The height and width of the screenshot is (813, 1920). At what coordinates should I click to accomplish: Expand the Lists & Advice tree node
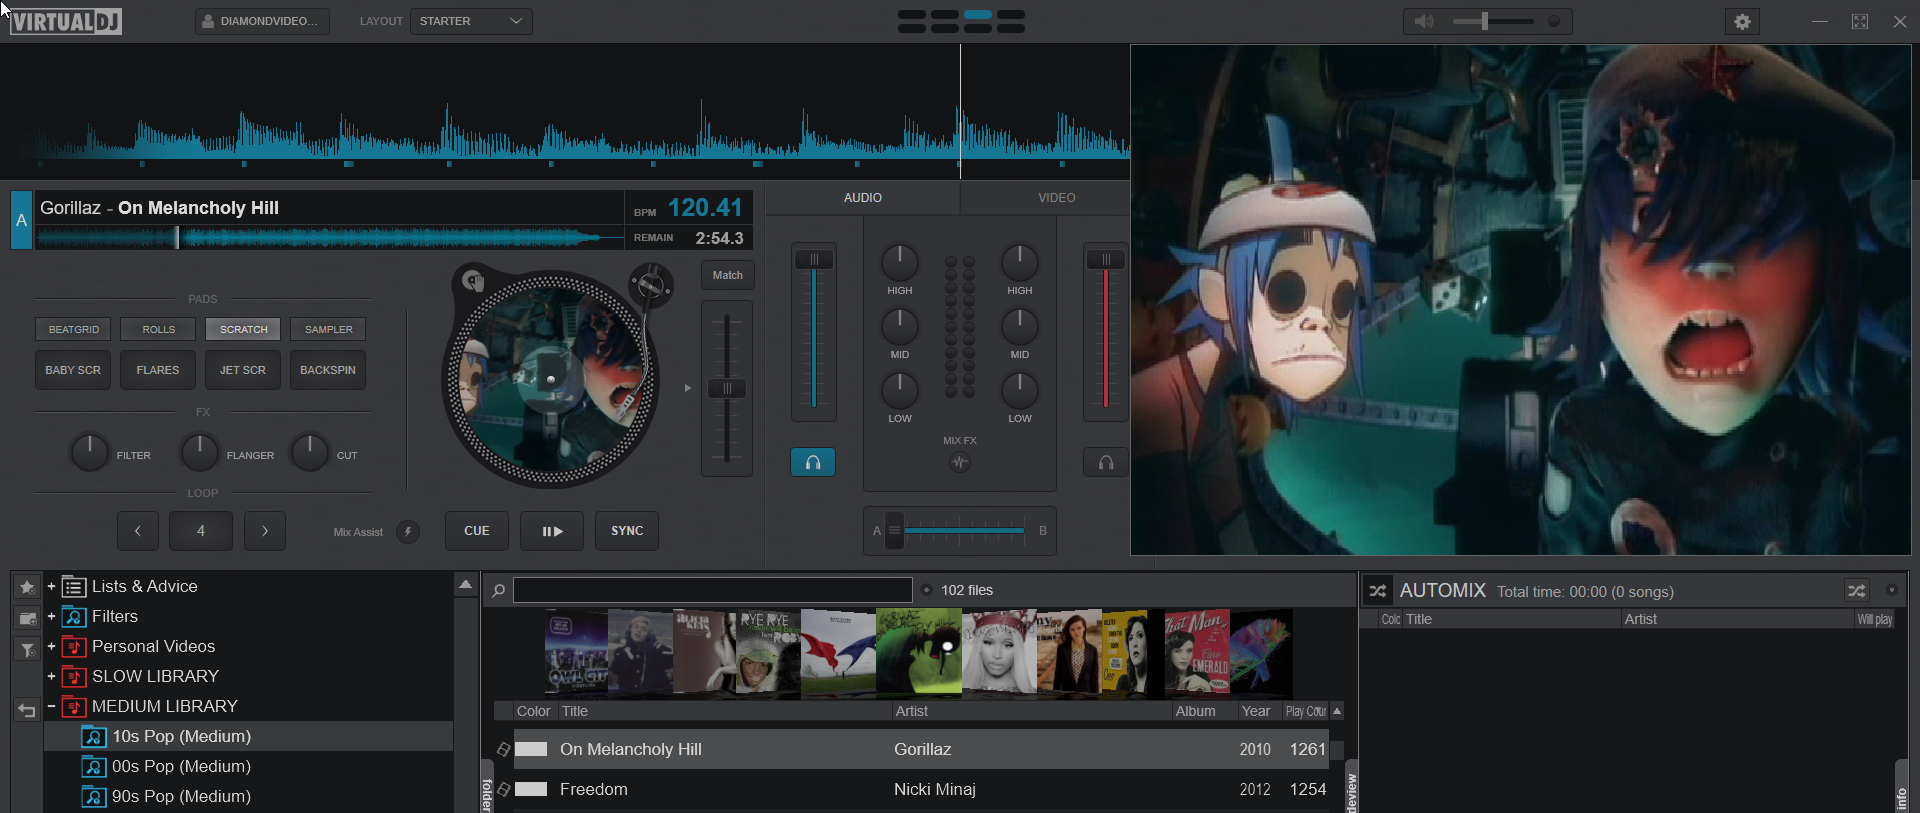point(51,586)
